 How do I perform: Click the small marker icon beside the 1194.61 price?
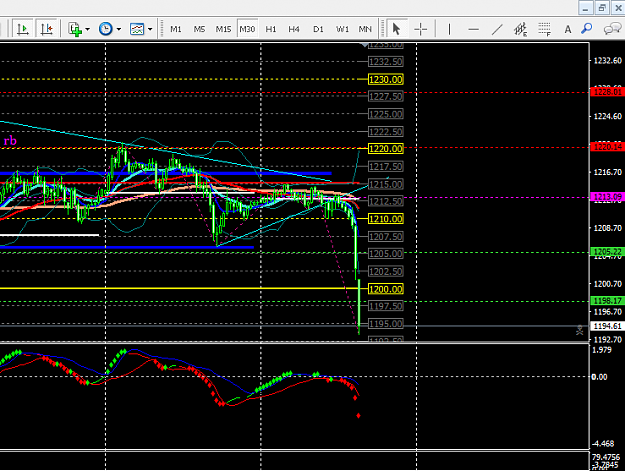click(580, 330)
